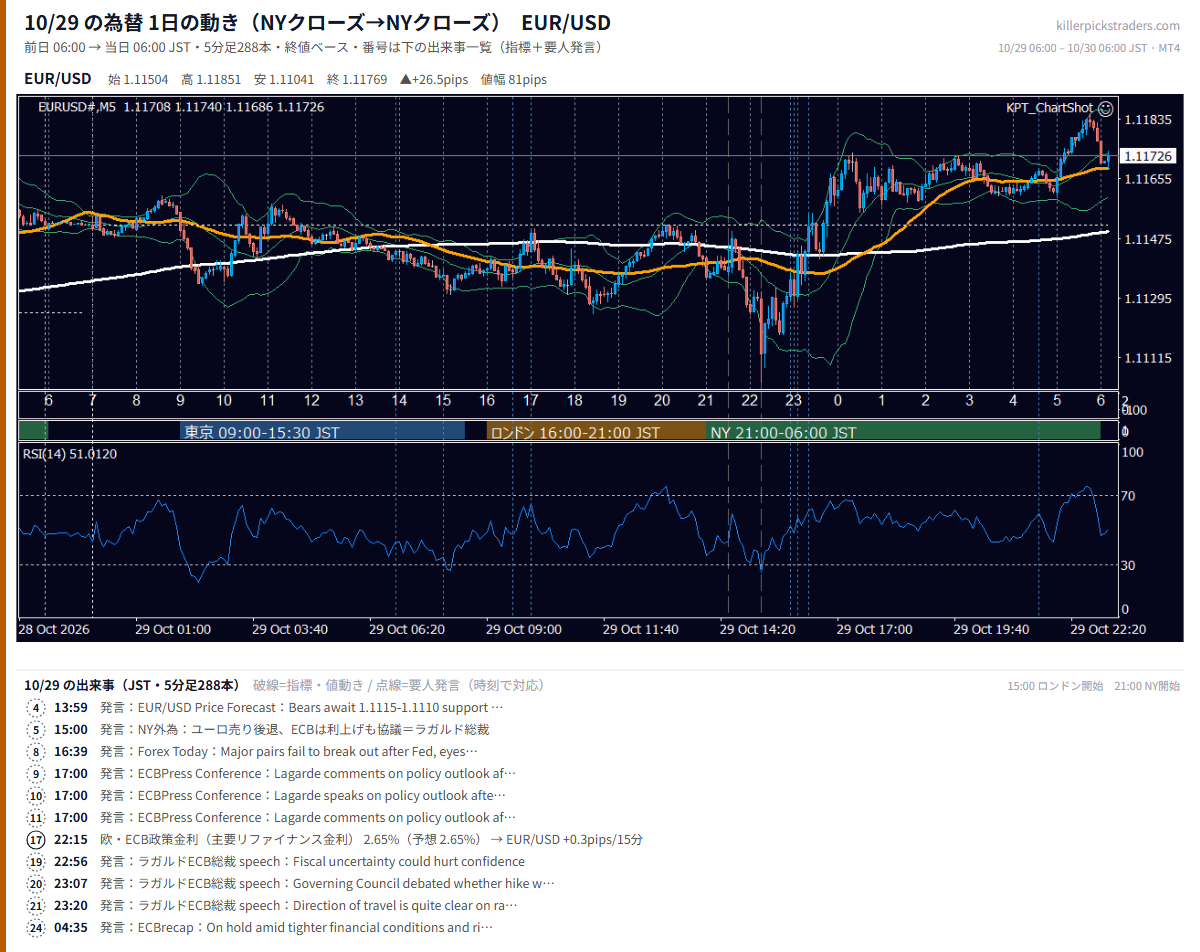Click event marker number 9 circle
The height and width of the screenshot is (952, 1200).
point(37,773)
